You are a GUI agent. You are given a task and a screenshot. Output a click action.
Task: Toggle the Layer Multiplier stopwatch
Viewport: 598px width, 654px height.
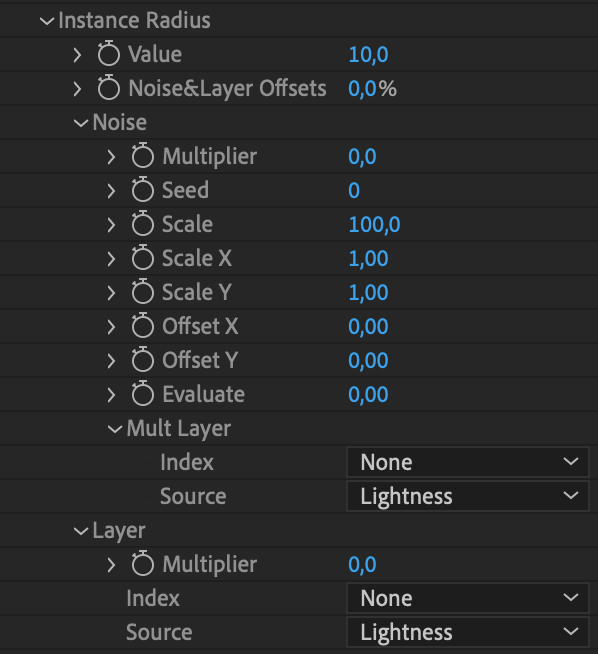point(143,563)
